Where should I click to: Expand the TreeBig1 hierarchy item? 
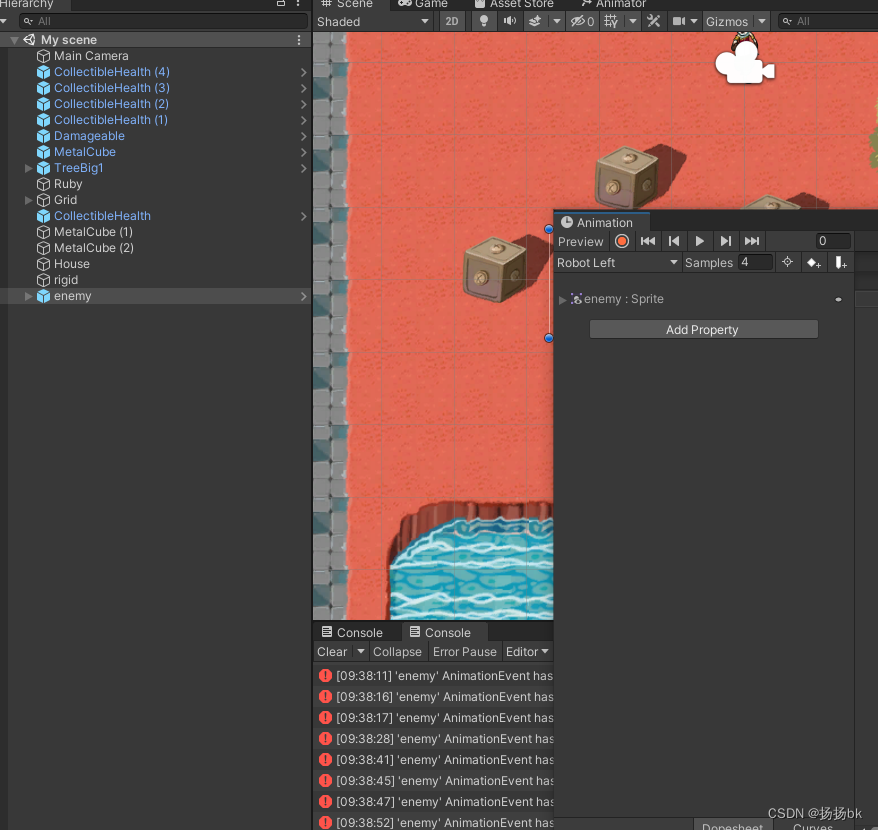tap(28, 167)
